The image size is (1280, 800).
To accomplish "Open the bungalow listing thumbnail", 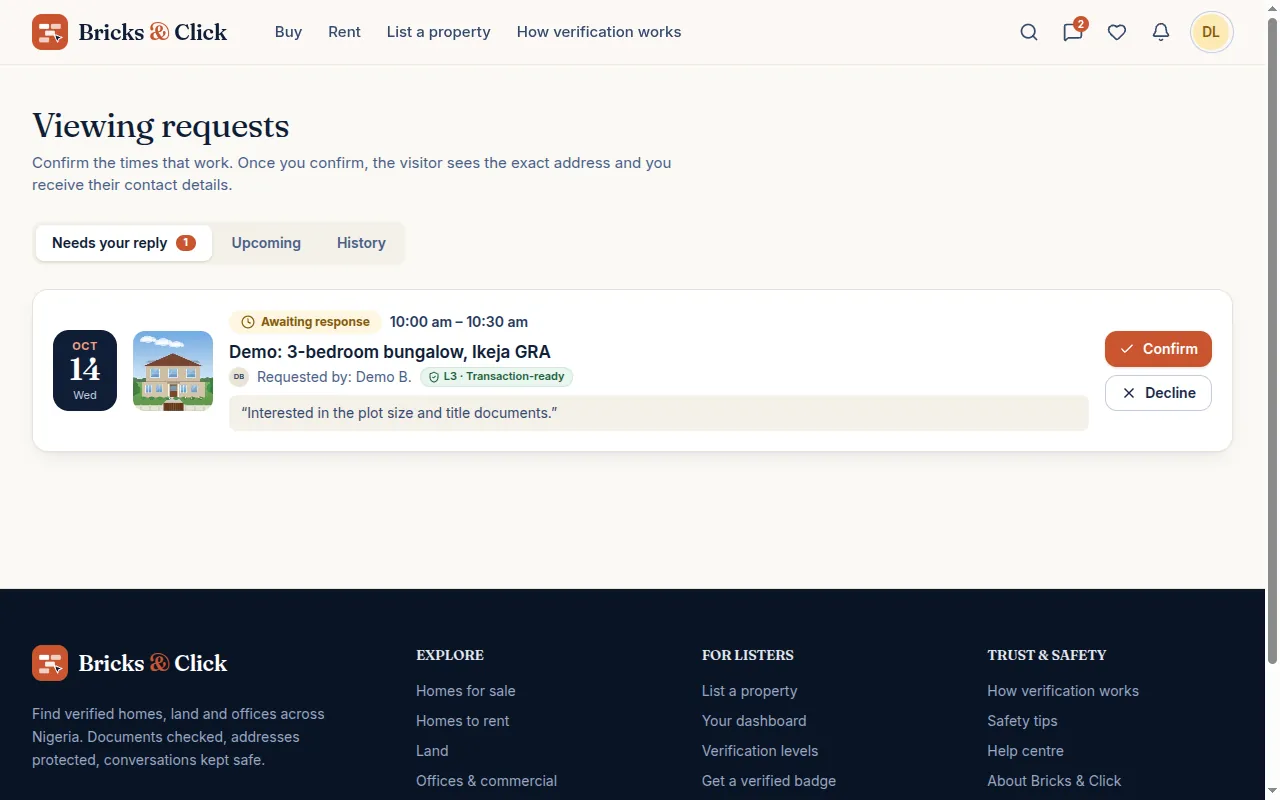I will click(x=173, y=371).
